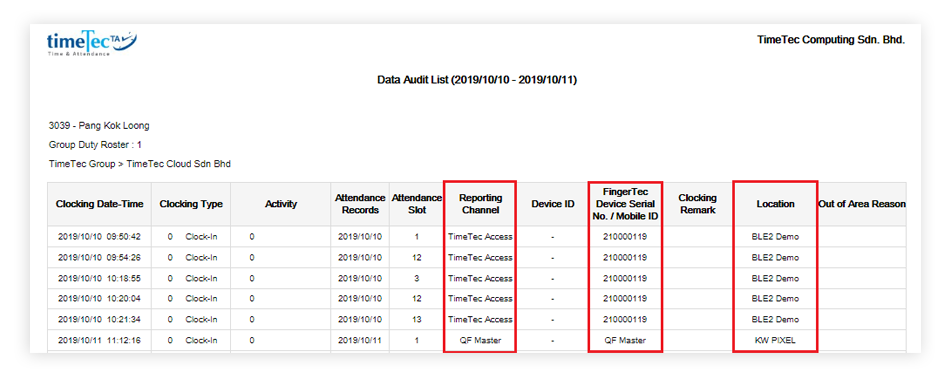Click the Device ID column header

click(553, 204)
